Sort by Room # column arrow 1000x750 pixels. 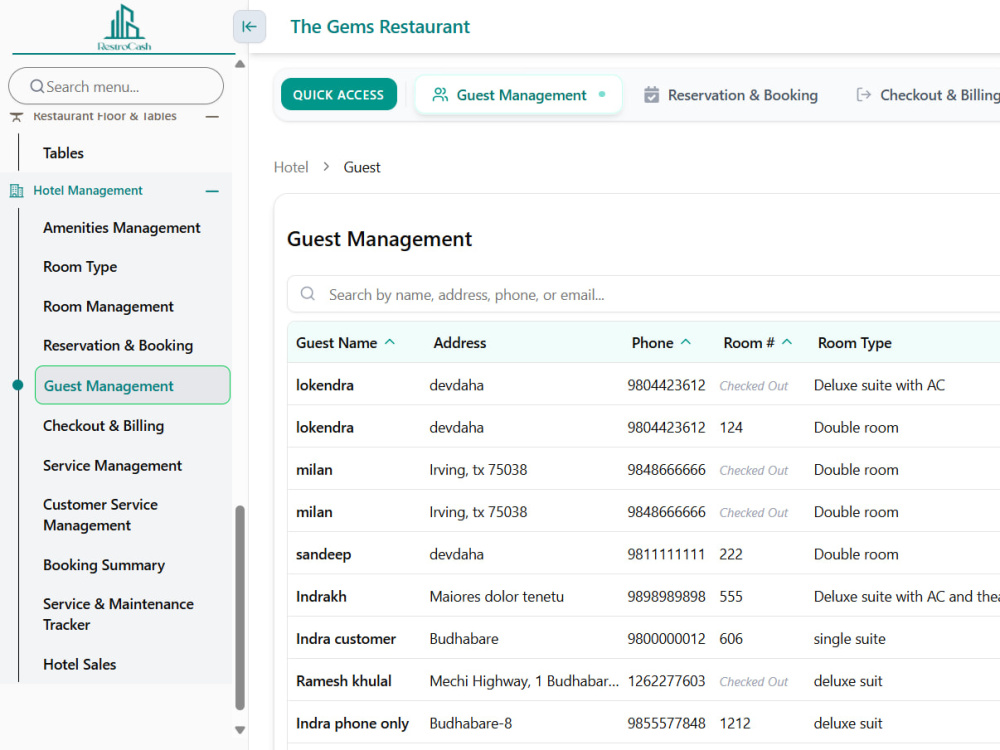[x=787, y=342]
